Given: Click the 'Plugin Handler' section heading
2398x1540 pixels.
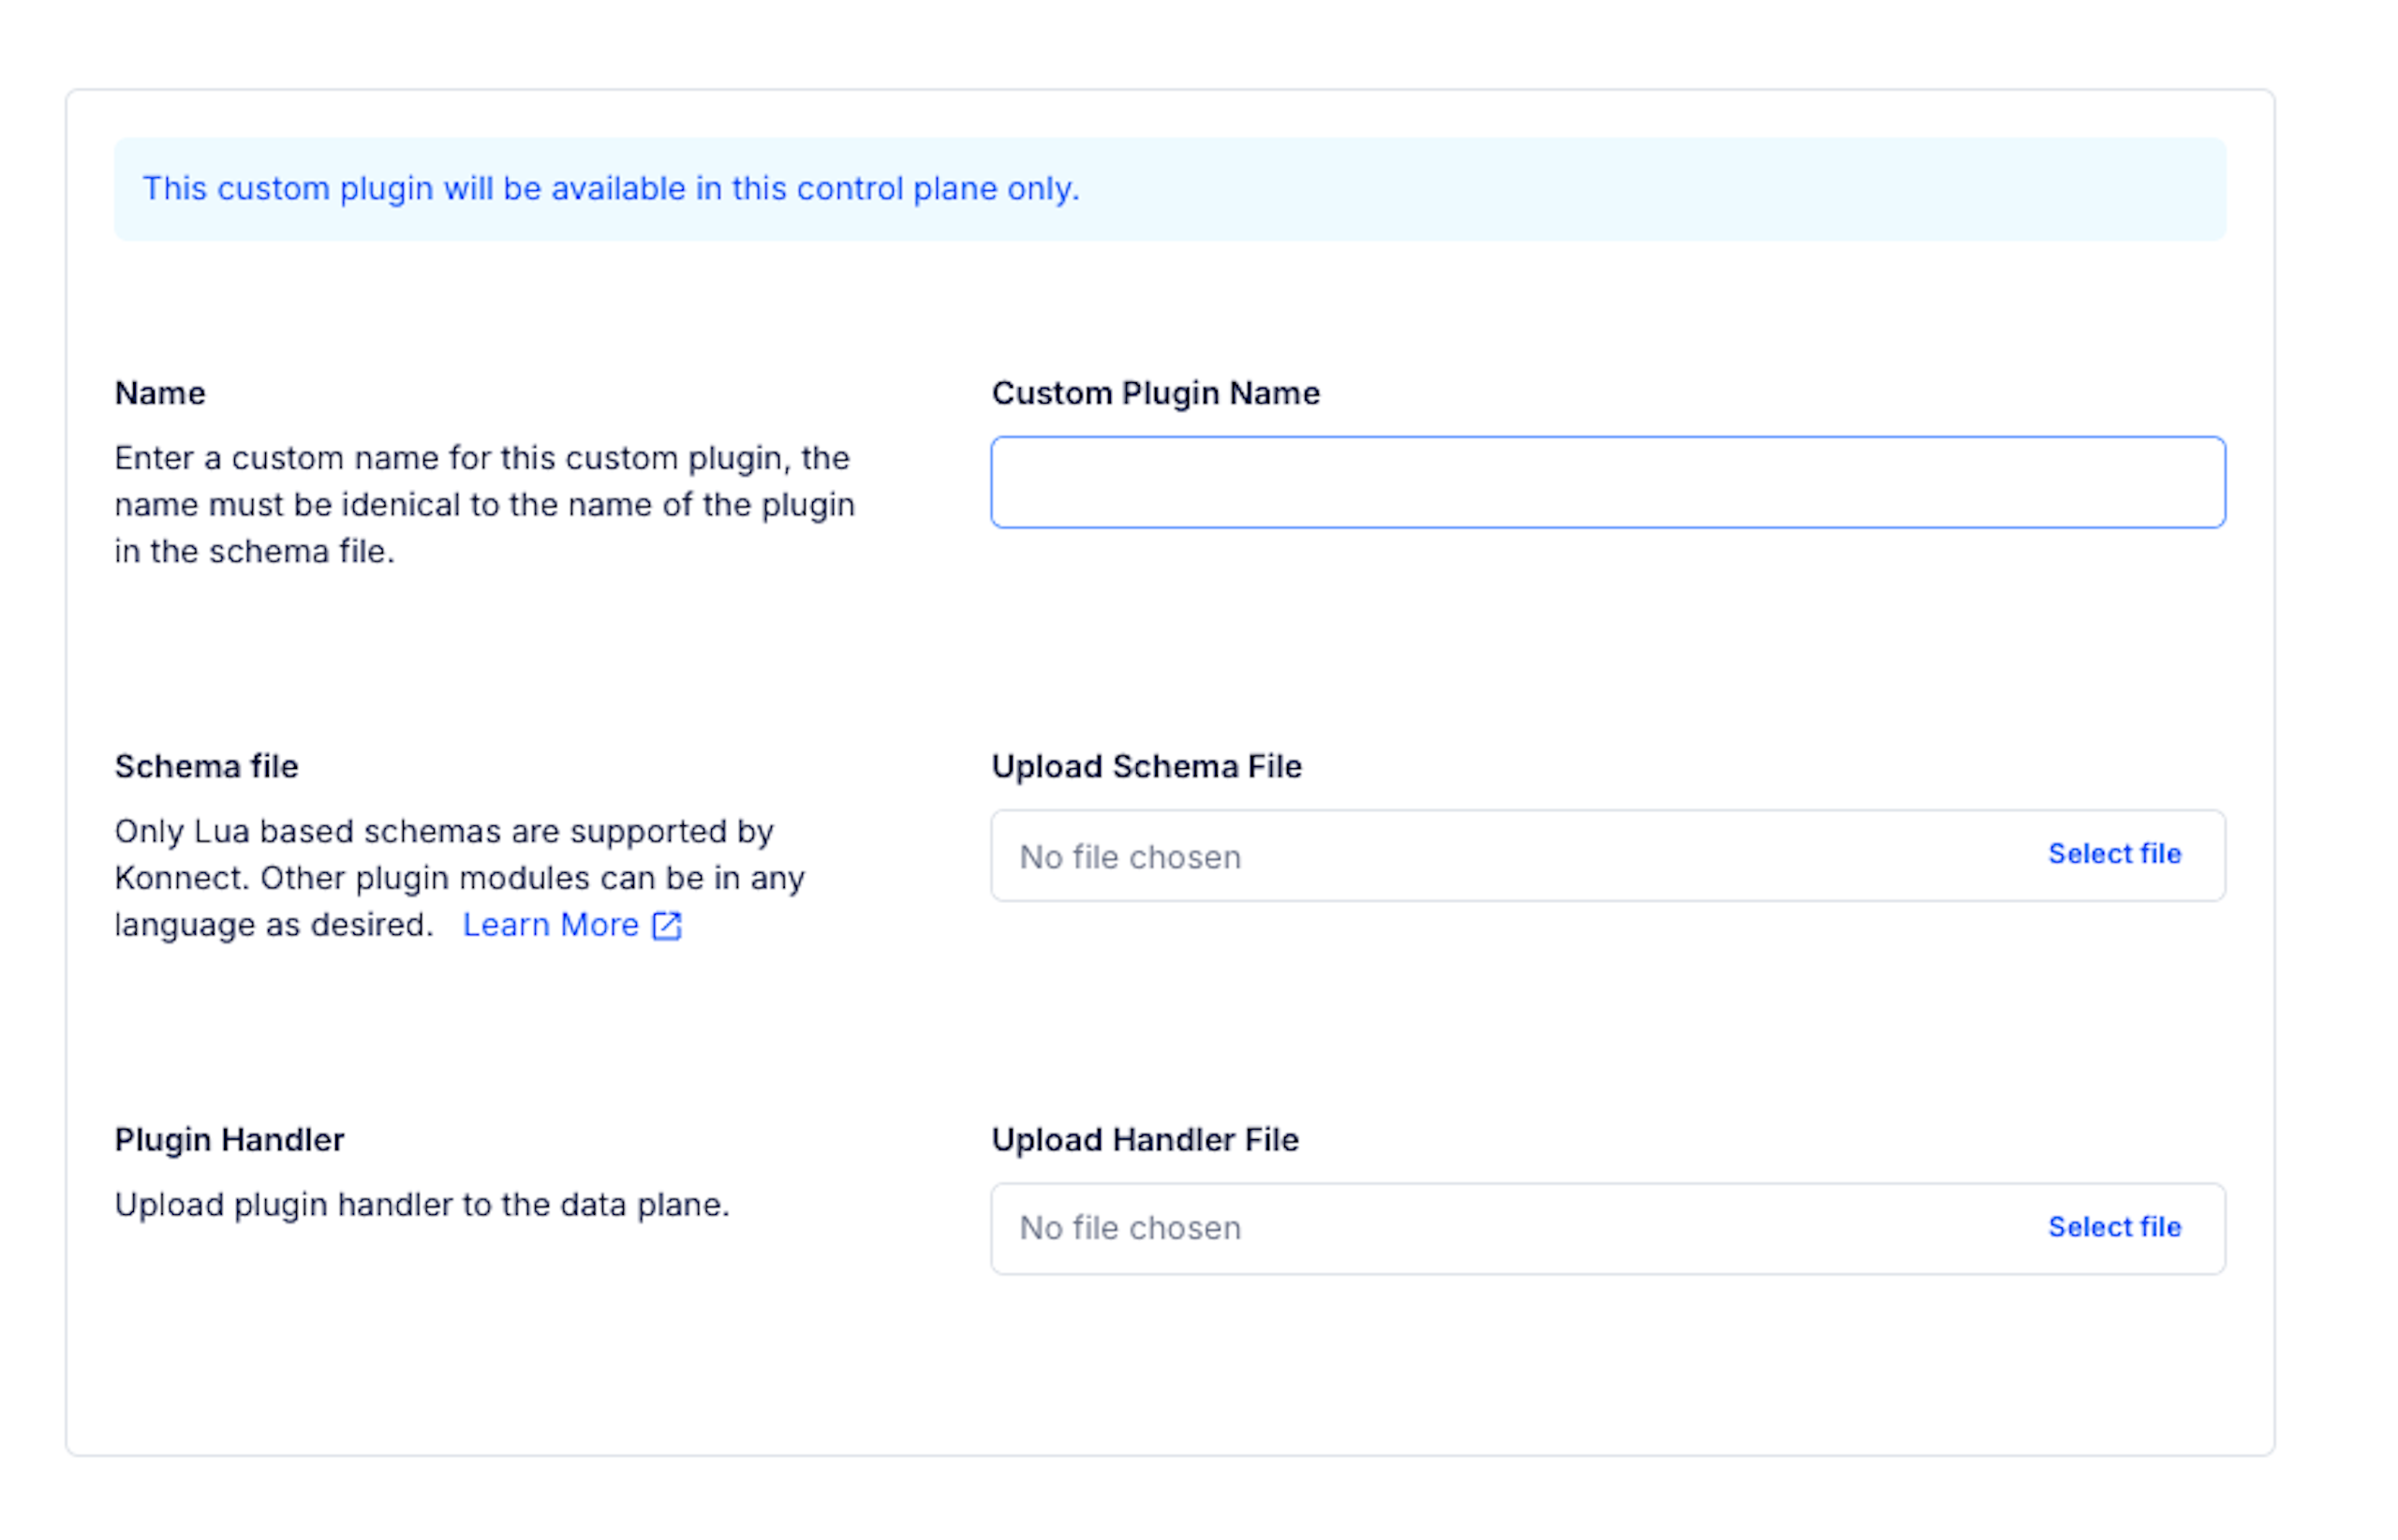Looking at the screenshot, I should [229, 1140].
